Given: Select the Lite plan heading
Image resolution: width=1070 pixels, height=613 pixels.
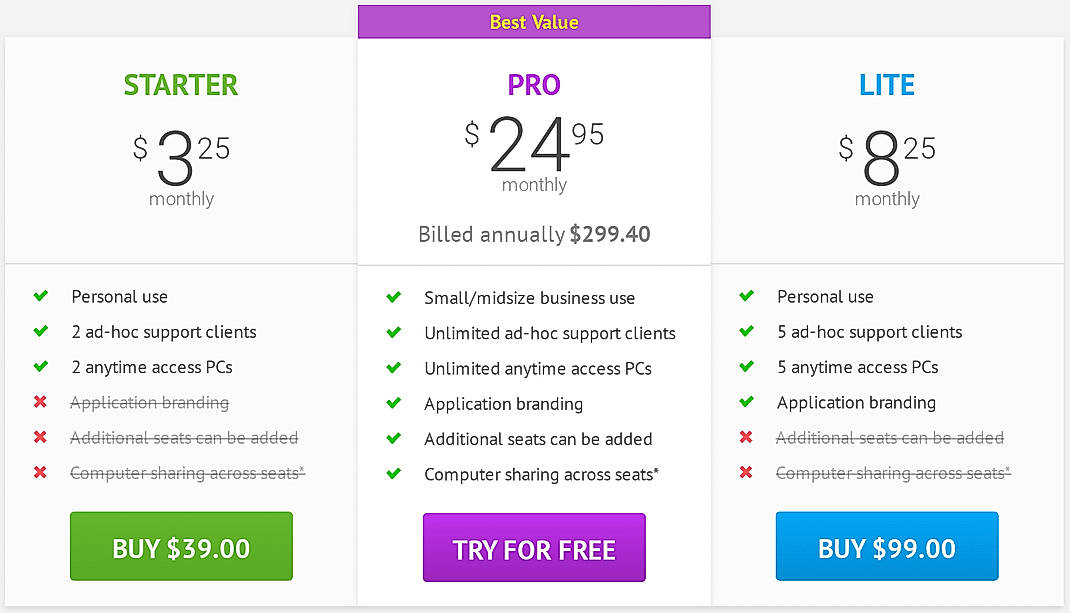Looking at the screenshot, I should pos(886,85).
